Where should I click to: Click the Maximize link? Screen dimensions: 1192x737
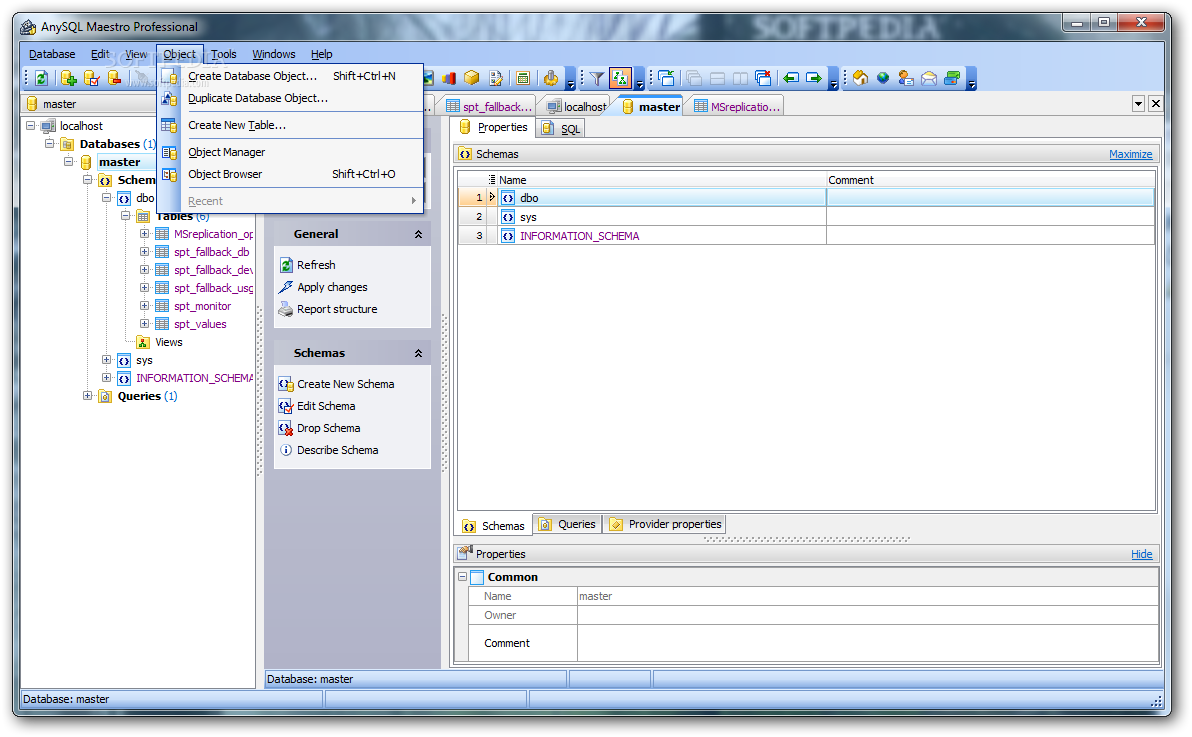point(1130,154)
